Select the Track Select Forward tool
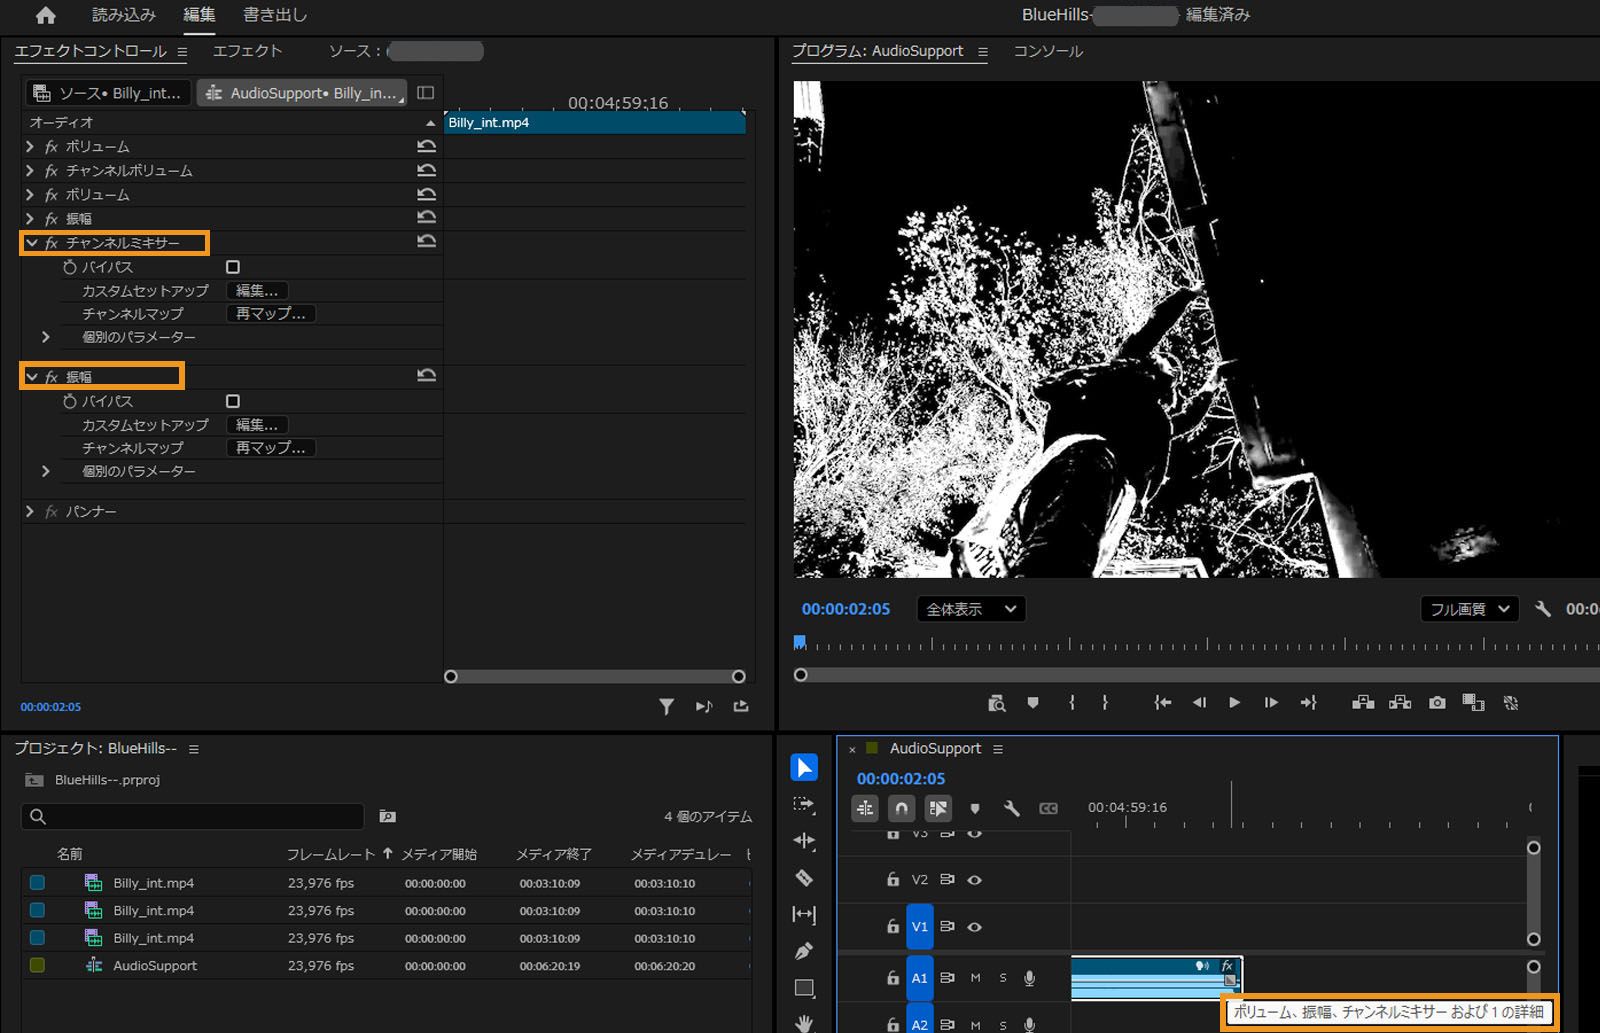1600x1033 pixels. pos(804,804)
